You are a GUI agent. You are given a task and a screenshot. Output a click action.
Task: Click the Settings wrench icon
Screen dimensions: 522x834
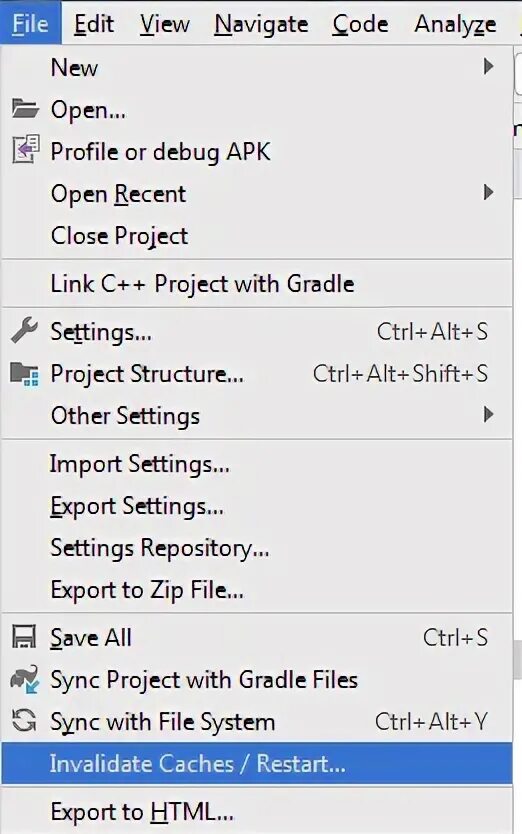(x=24, y=330)
